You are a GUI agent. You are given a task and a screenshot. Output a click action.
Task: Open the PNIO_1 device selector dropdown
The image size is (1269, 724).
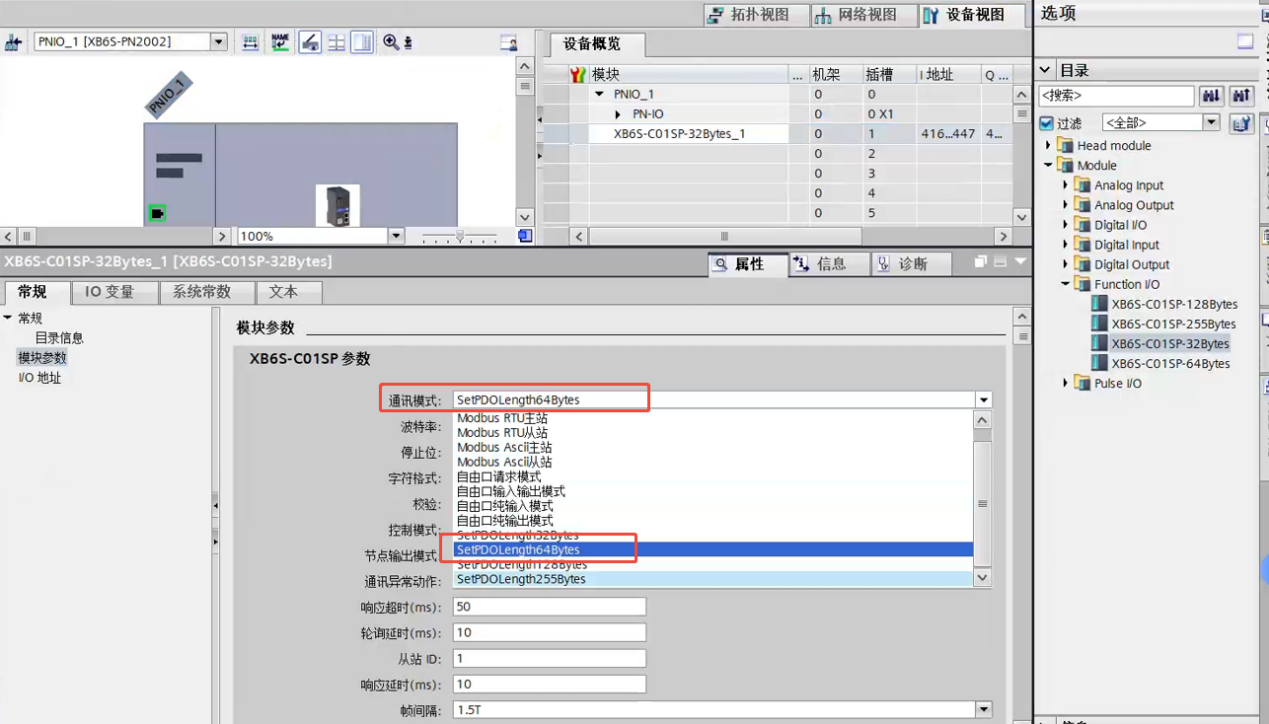tap(218, 42)
